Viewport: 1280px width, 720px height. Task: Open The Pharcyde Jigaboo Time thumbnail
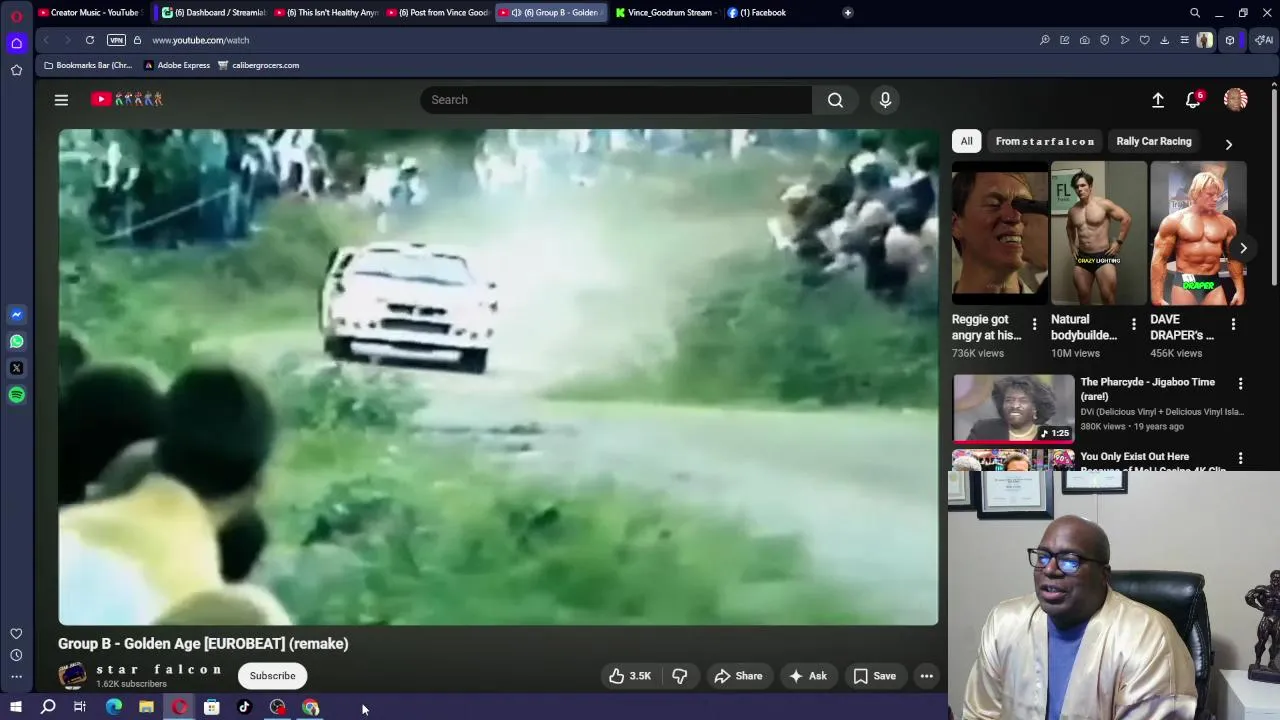[x=1013, y=408]
